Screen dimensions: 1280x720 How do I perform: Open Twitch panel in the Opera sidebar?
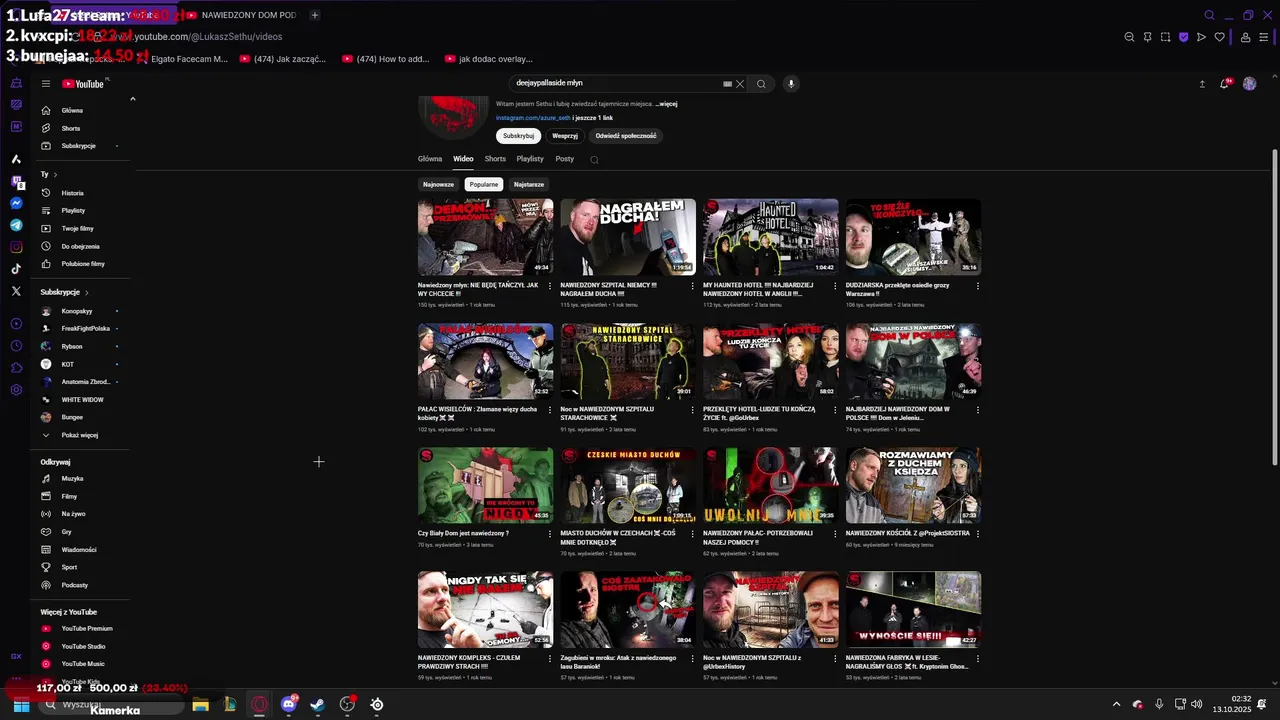coord(16,181)
